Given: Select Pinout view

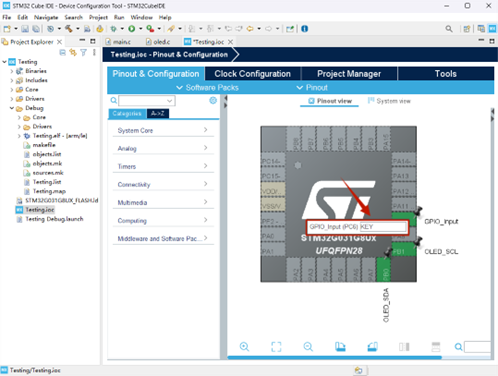Looking at the screenshot, I should click(330, 101).
